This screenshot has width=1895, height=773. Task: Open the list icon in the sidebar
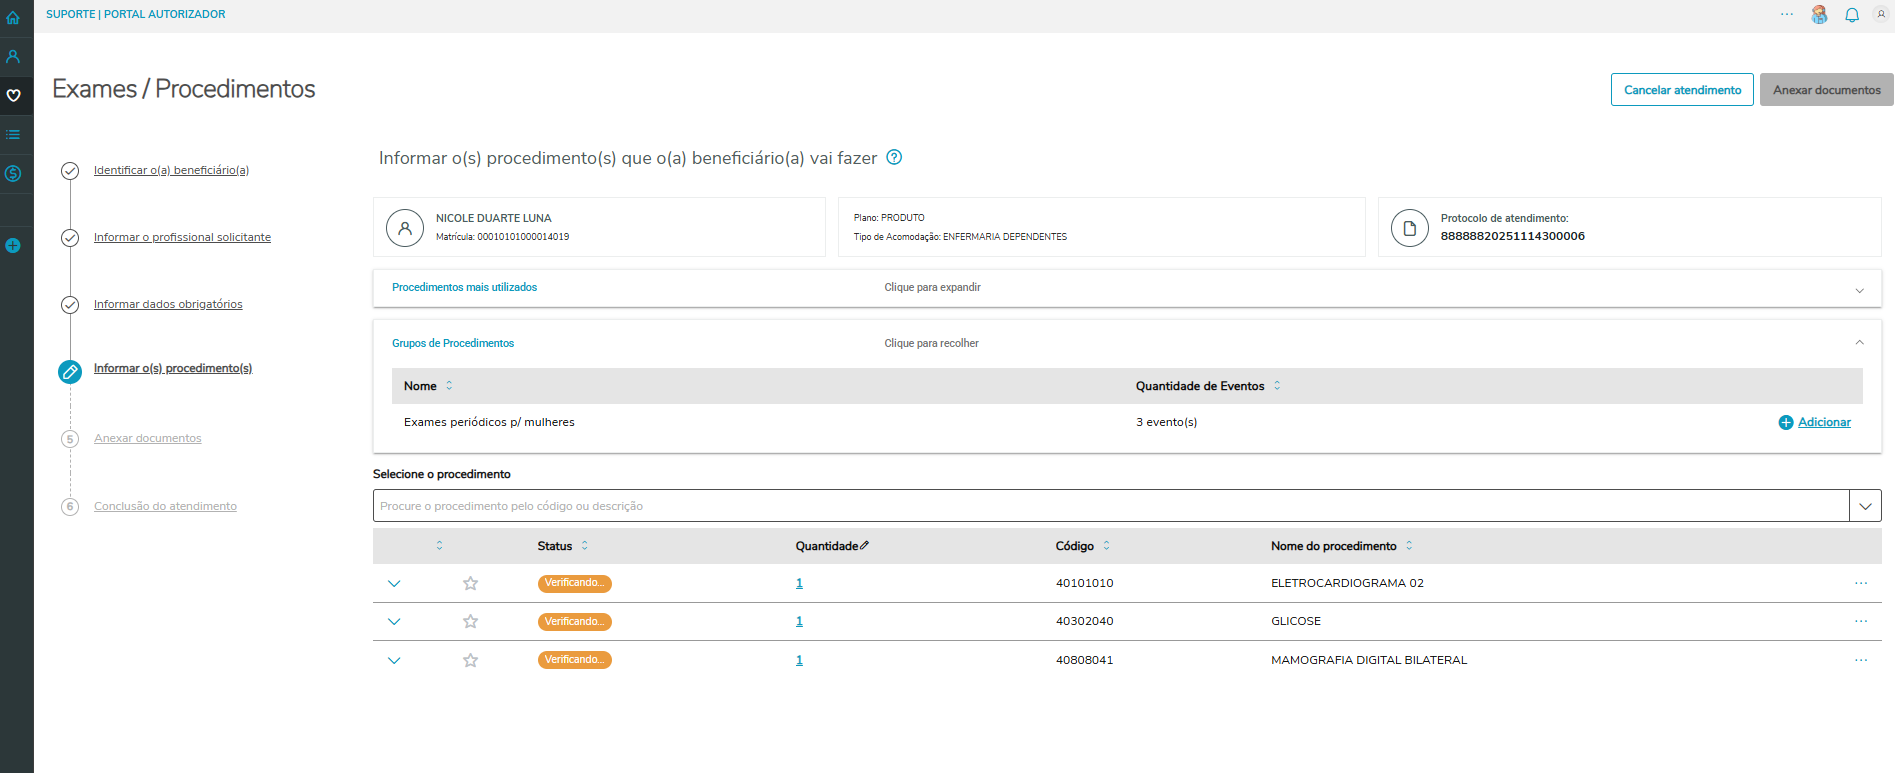pos(13,135)
